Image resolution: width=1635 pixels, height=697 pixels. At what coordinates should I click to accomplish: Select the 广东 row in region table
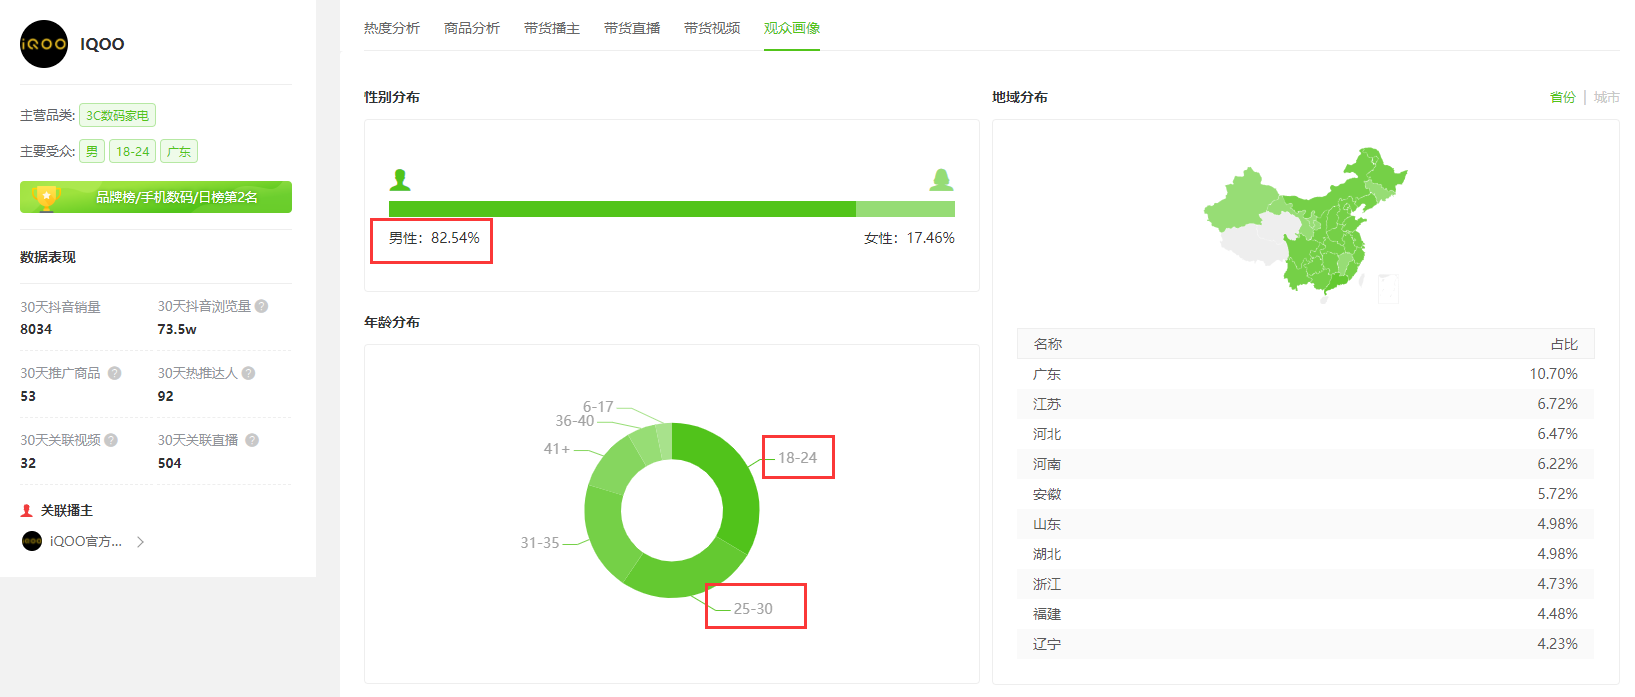1305,374
